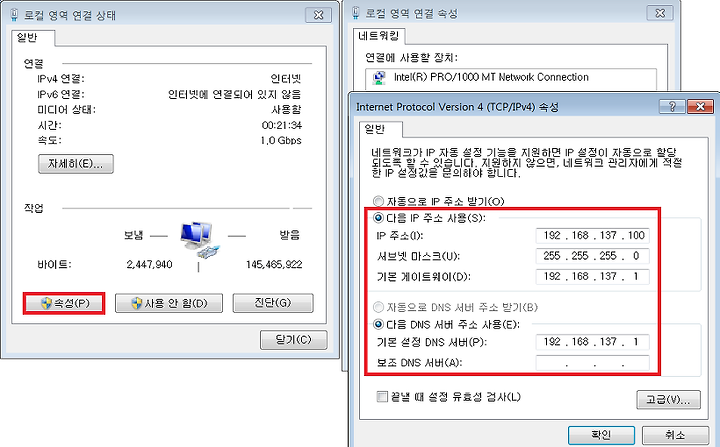Click 사용 안 함(D) shield button
The width and height of the screenshot is (720, 447).
pyautogui.click(x=169, y=303)
